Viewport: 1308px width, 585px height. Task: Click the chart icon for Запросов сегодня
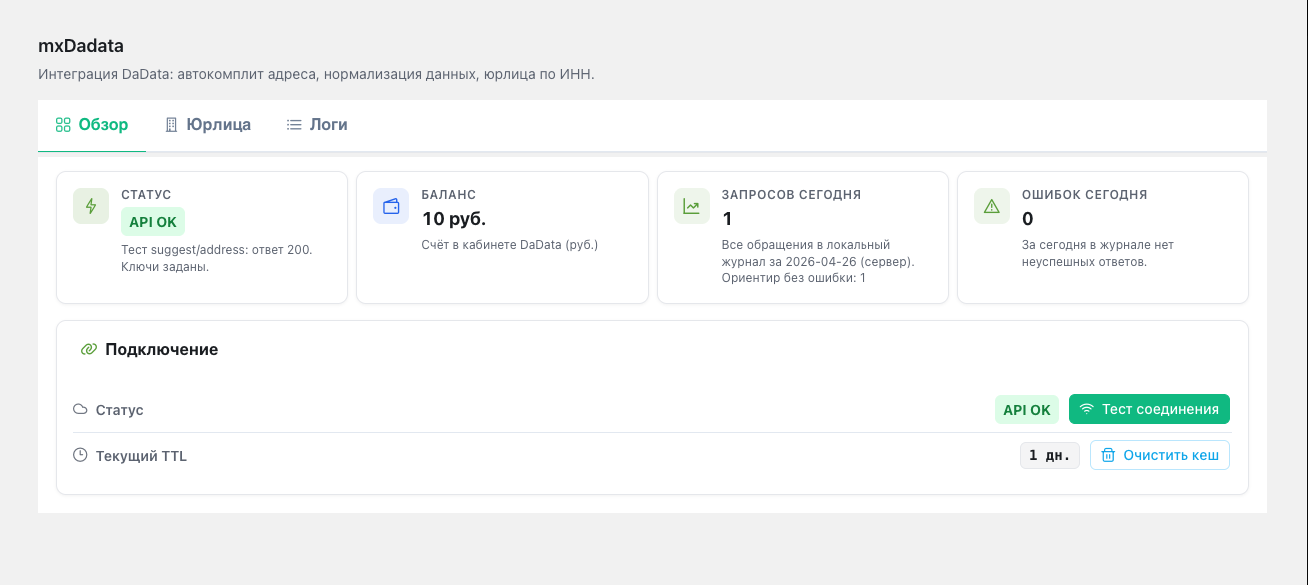[691, 206]
